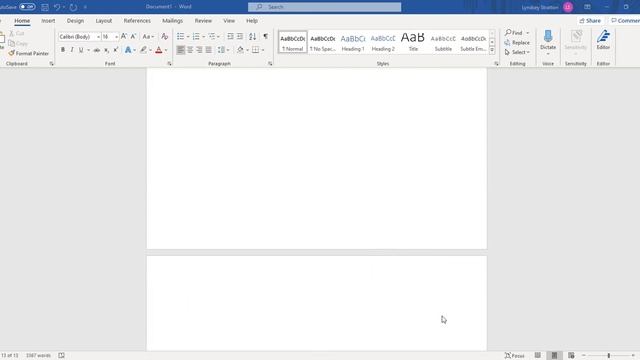This screenshot has width=640, height=360.
Task: Open the References tab
Action: point(137,20)
